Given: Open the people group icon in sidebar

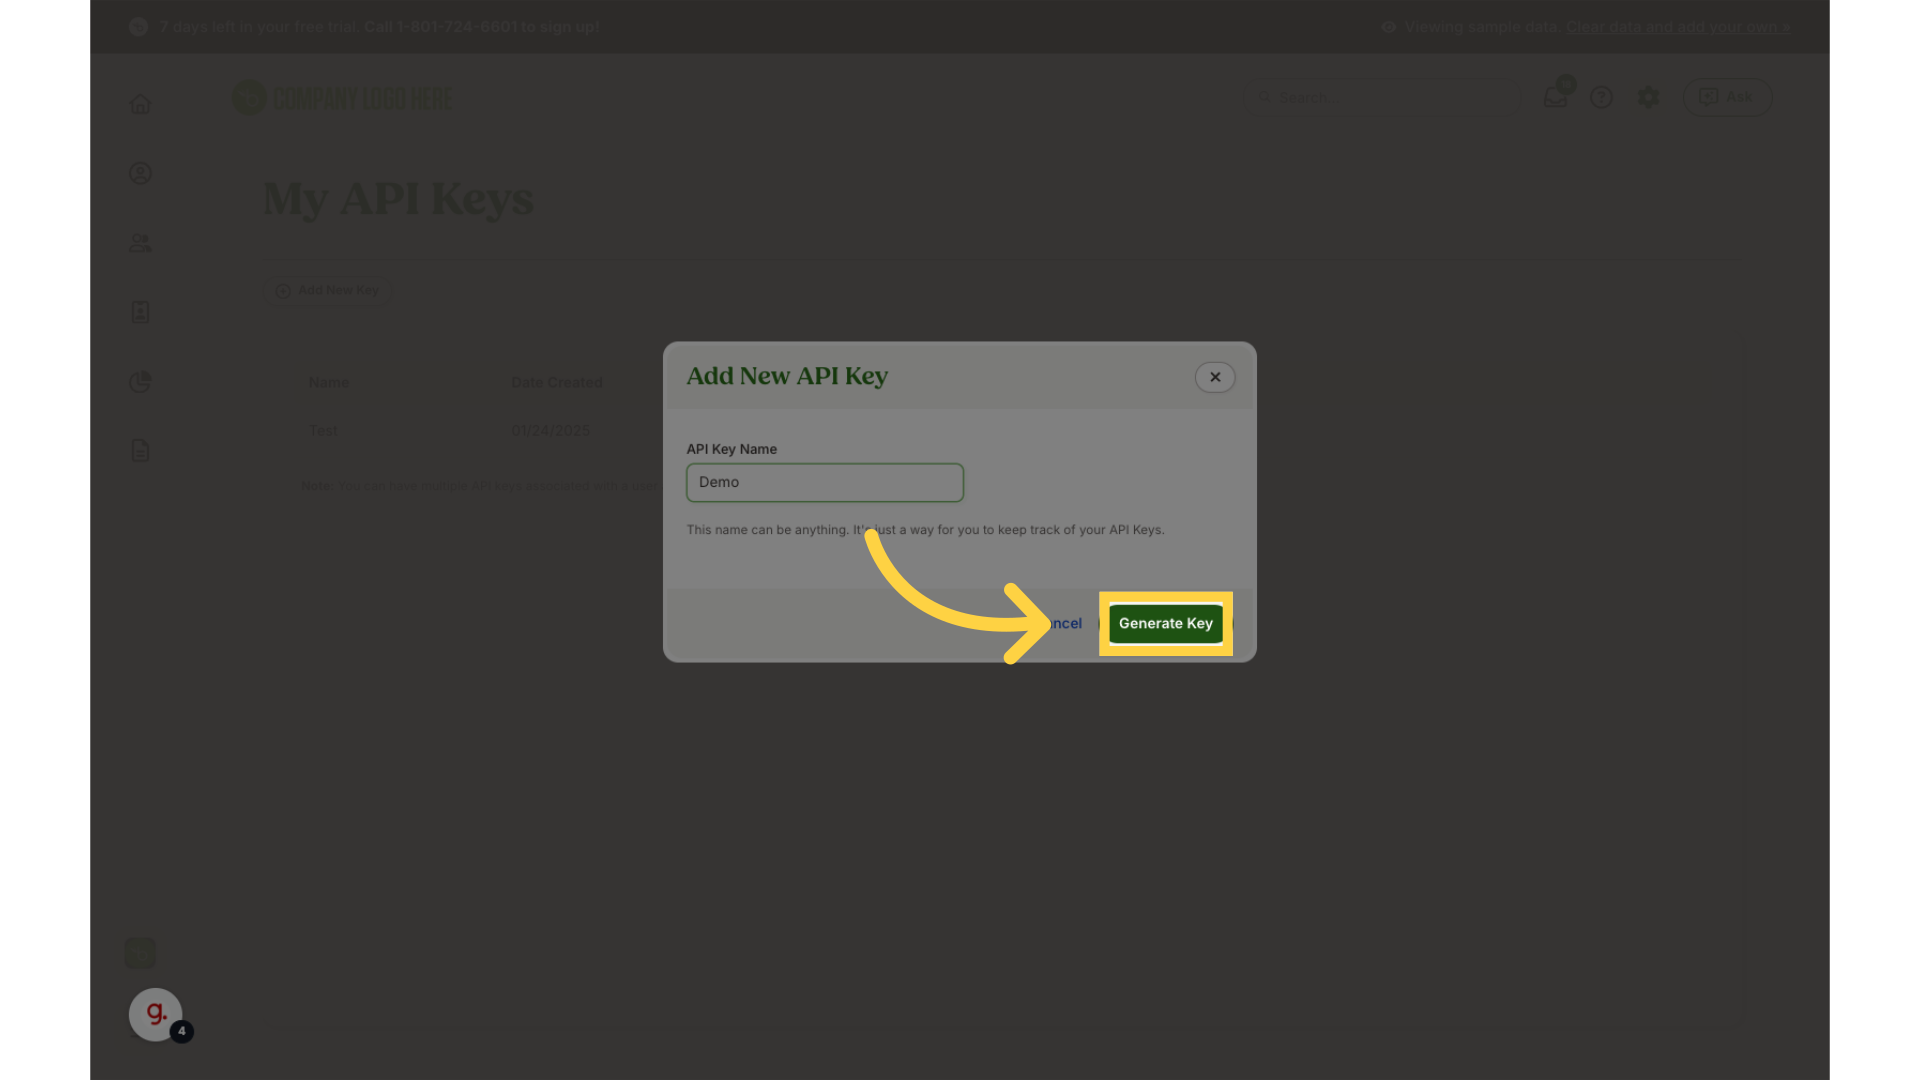Looking at the screenshot, I should [140, 243].
